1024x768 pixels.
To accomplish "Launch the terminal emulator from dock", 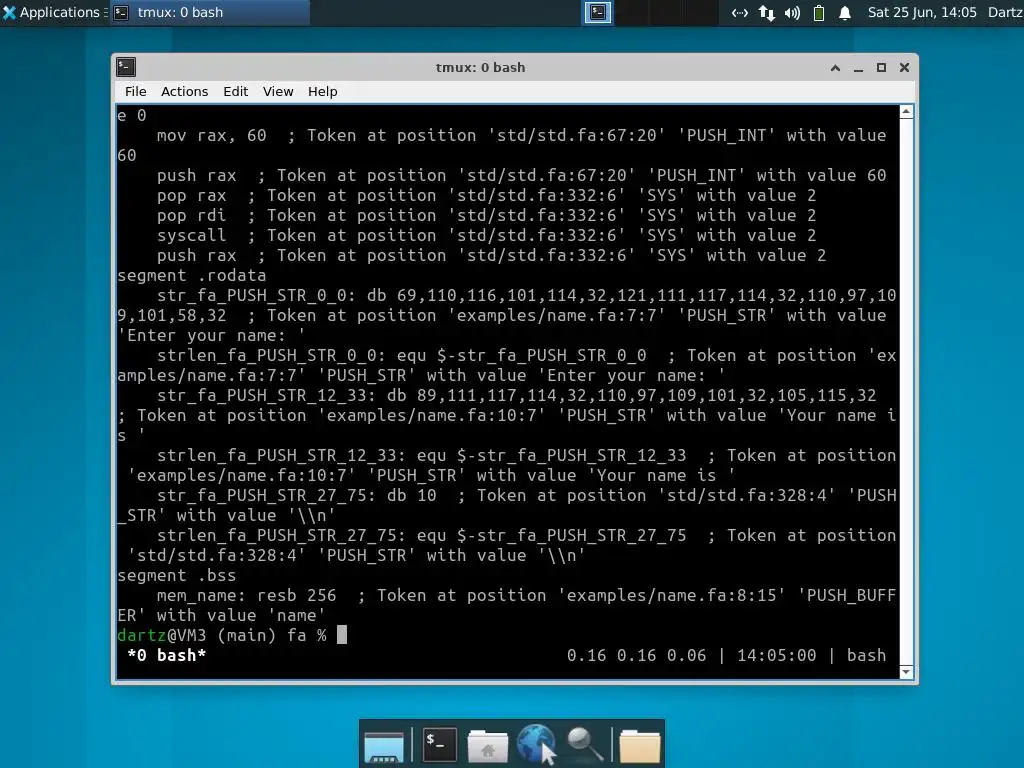I will (x=439, y=744).
